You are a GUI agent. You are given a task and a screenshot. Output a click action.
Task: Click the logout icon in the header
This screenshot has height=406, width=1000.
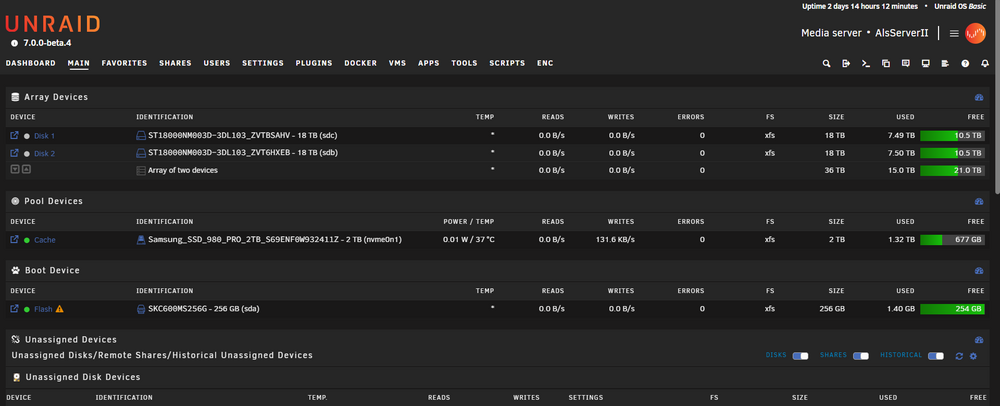[x=846, y=64]
